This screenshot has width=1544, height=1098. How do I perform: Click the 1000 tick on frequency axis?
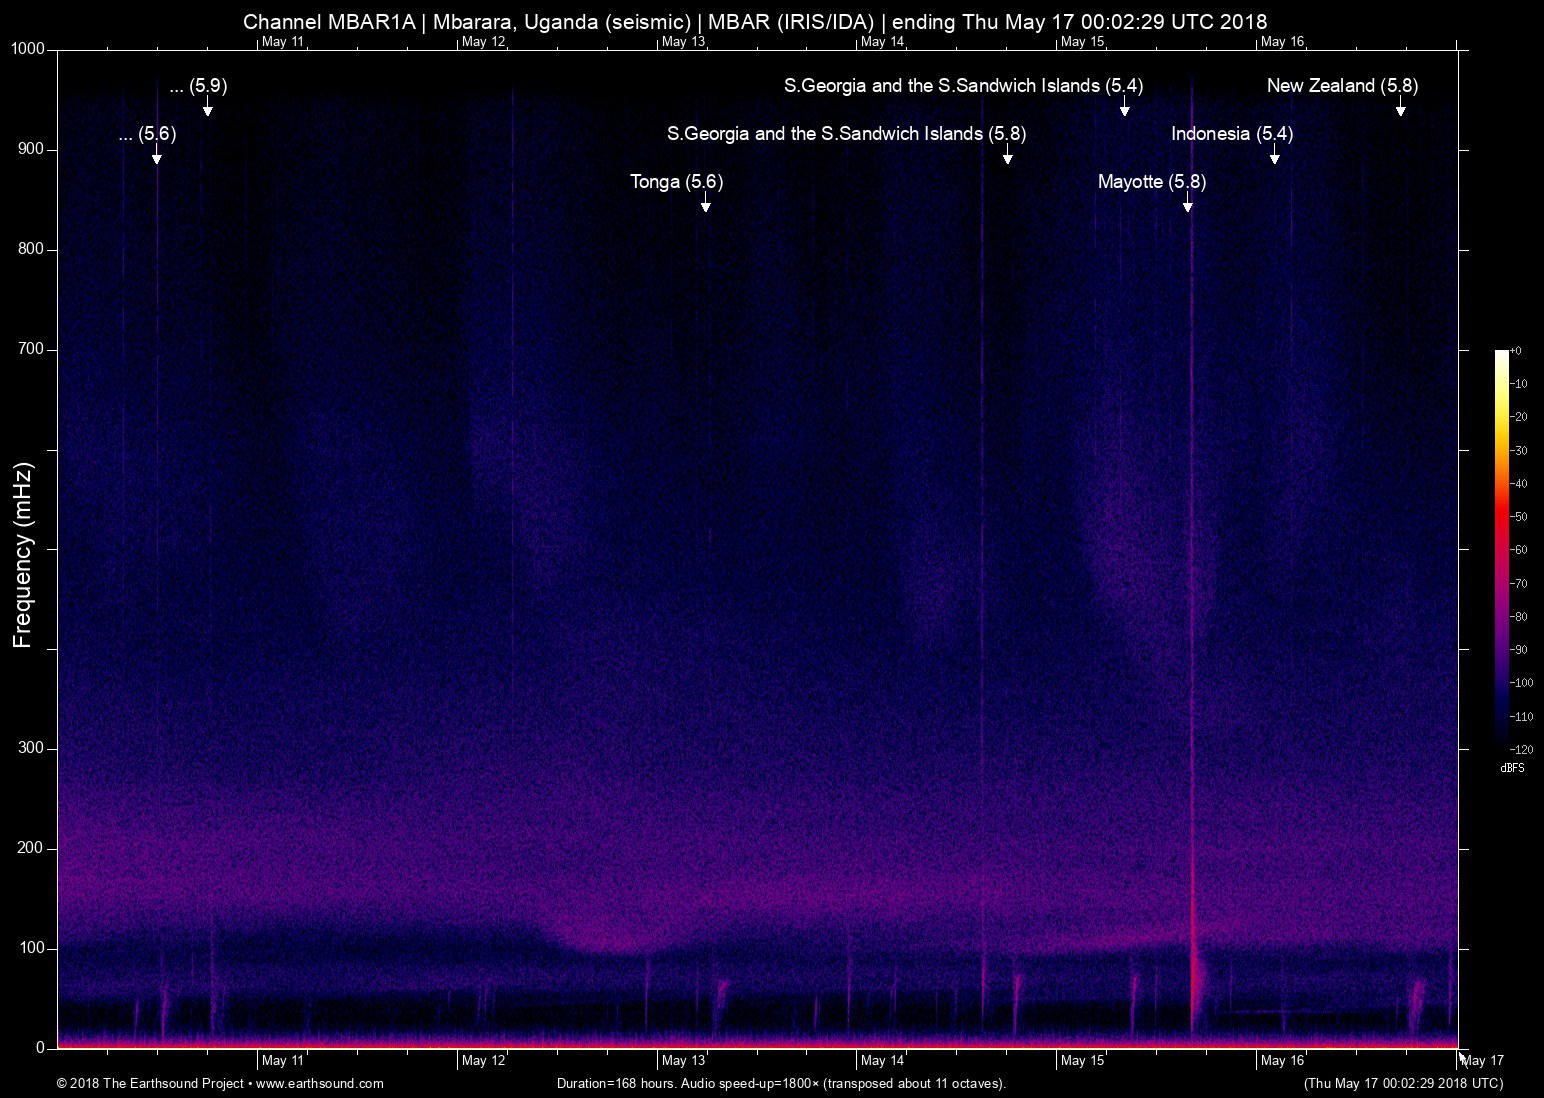tap(28, 49)
